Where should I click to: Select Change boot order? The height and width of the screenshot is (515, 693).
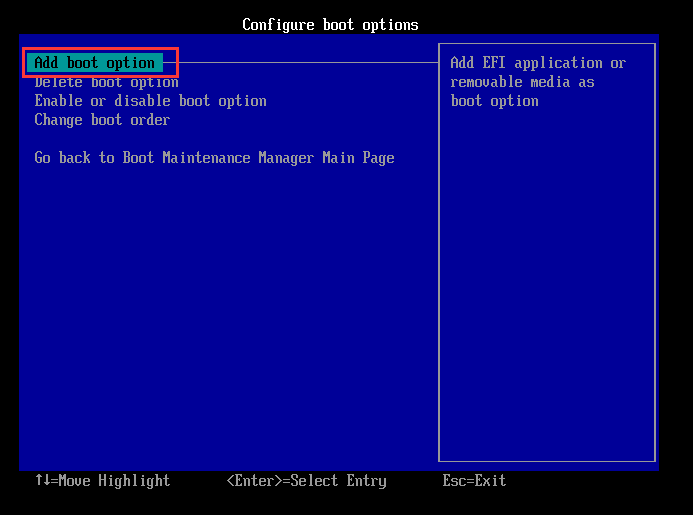pos(102,120)
